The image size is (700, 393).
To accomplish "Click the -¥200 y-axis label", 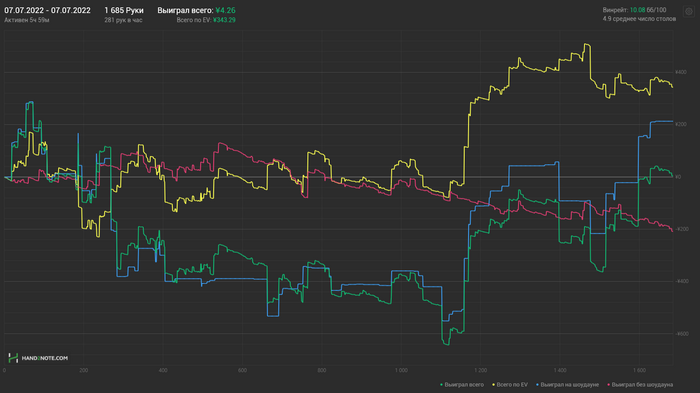I will (681, 229).
